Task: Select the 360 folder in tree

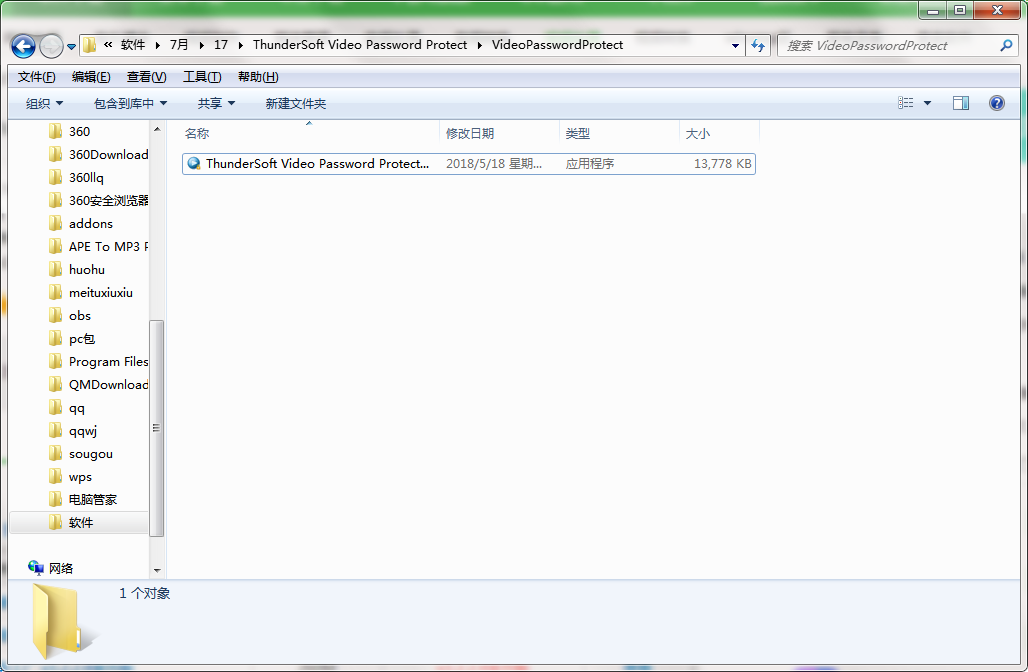Action: [79, 132]
